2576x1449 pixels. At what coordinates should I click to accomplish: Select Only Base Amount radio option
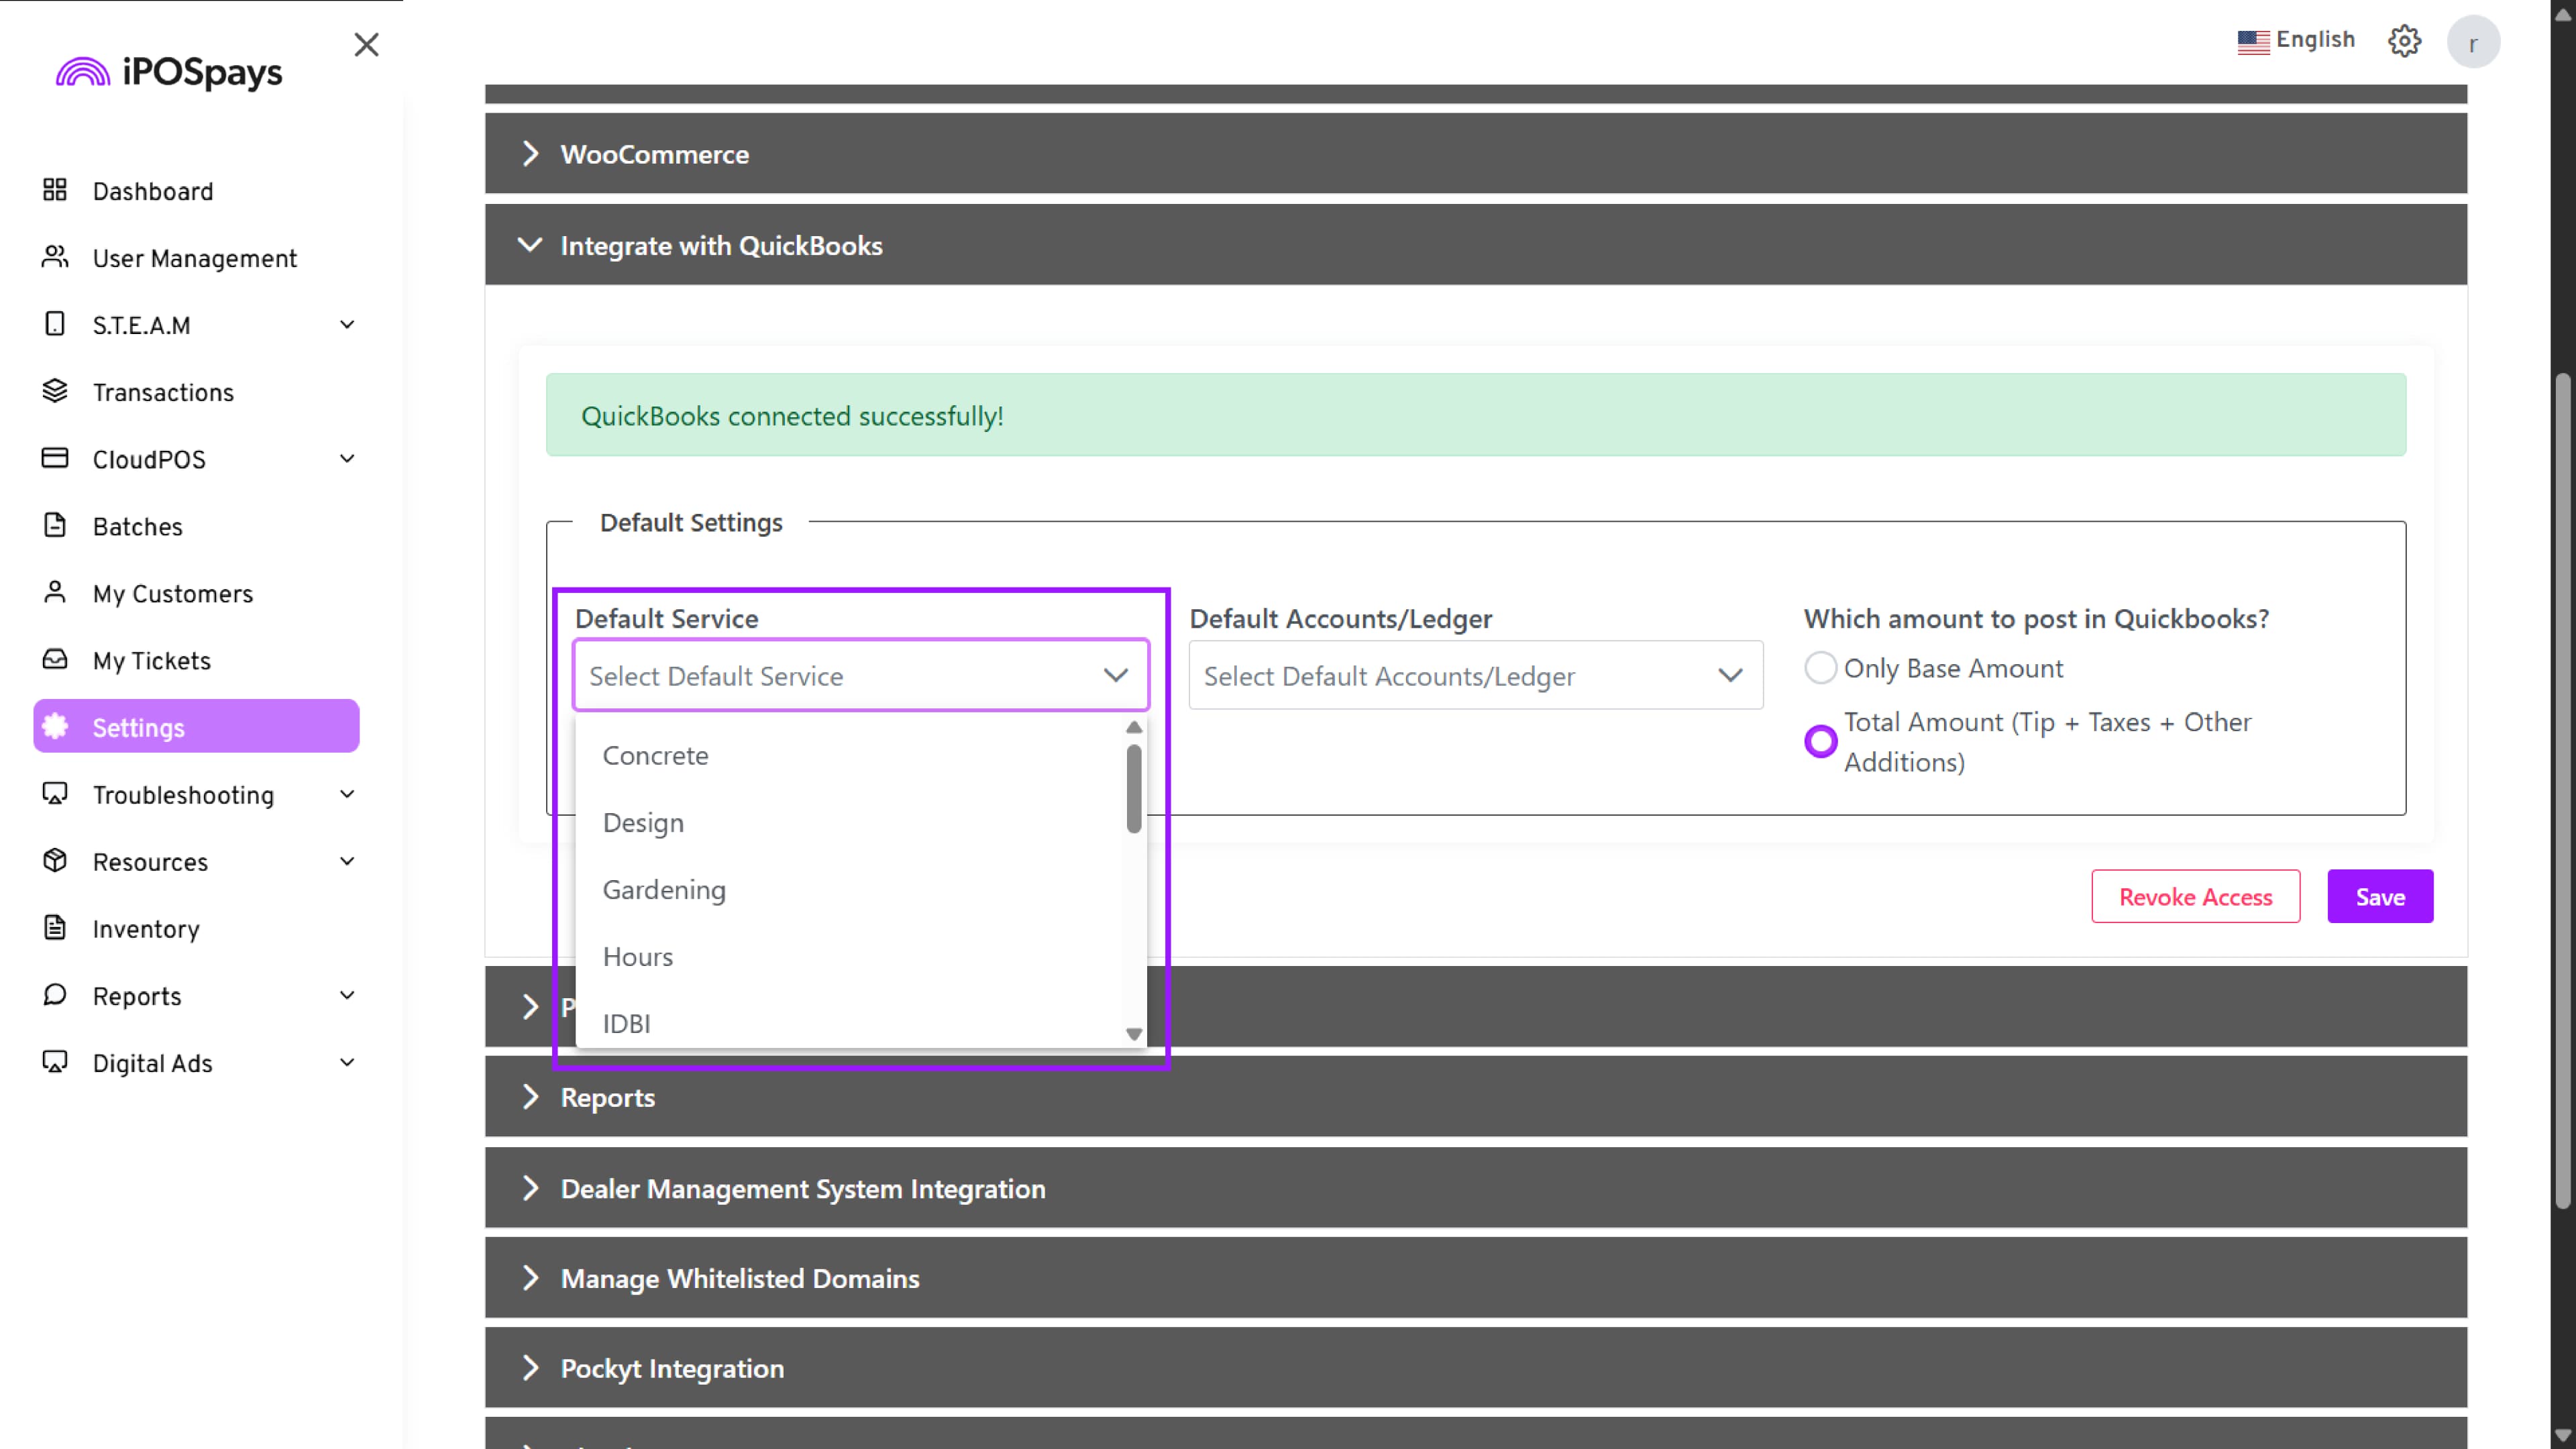[1820, 668]
